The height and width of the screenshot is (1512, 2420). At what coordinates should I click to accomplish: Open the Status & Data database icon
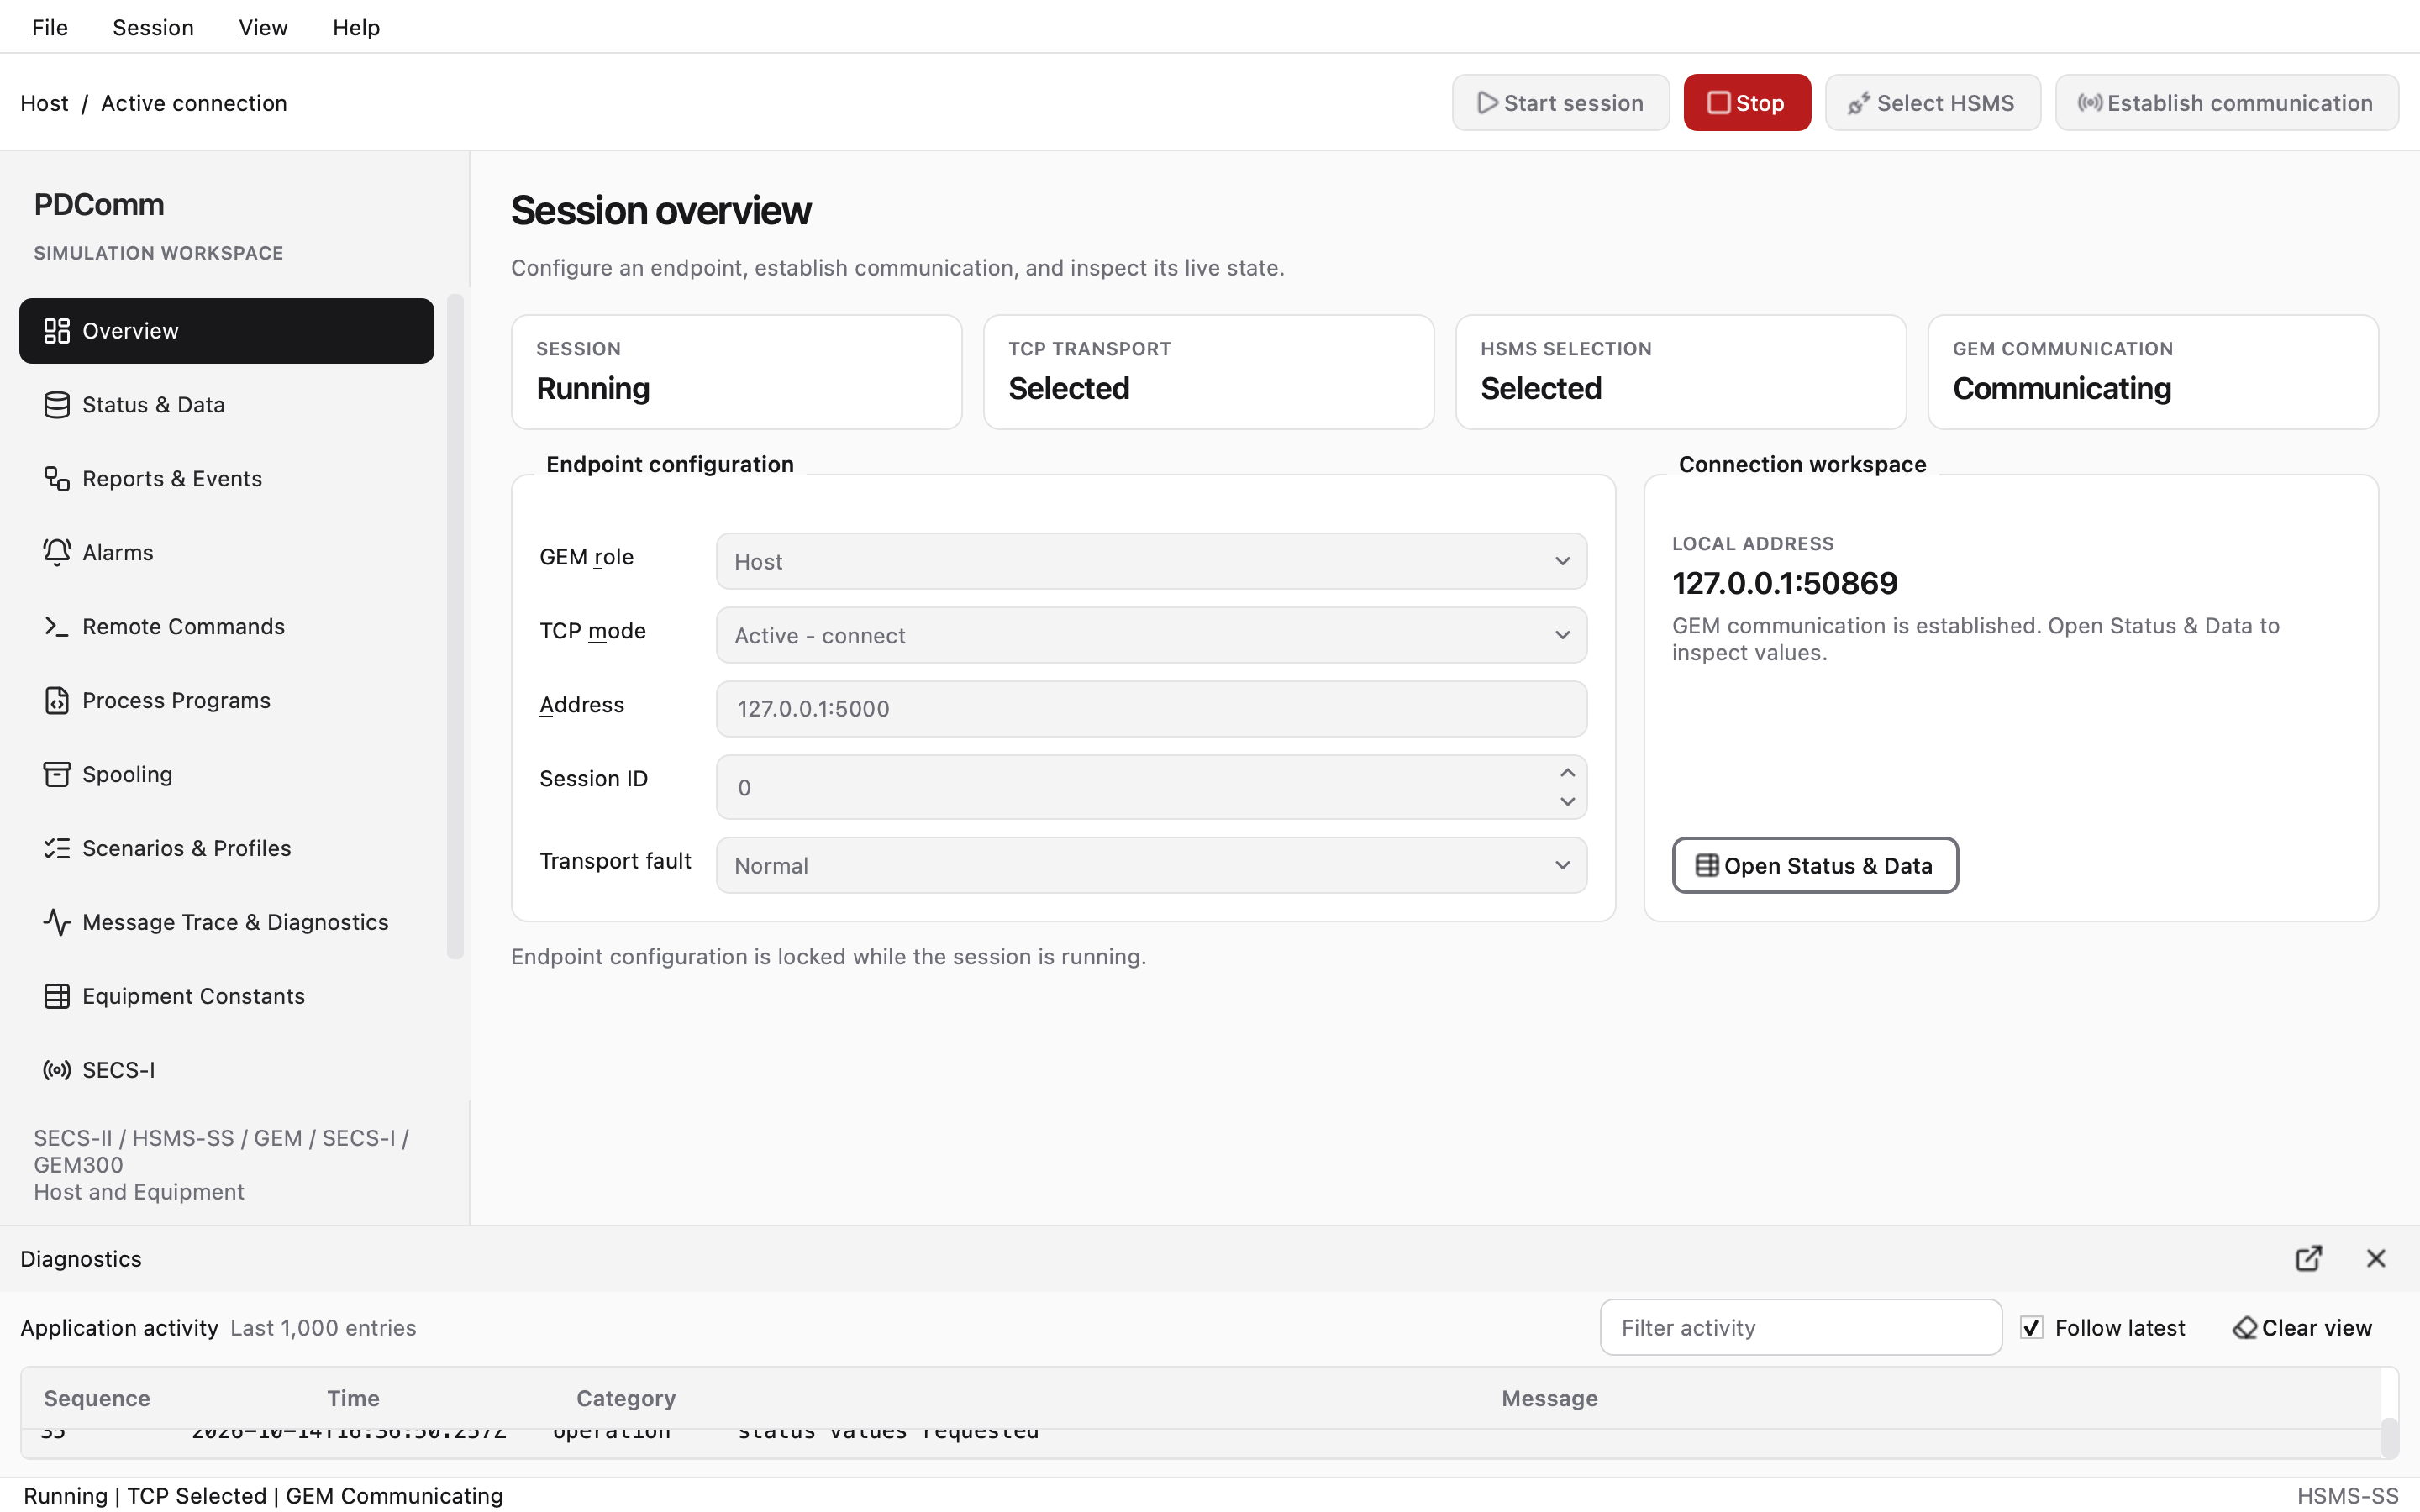point(57,405)
